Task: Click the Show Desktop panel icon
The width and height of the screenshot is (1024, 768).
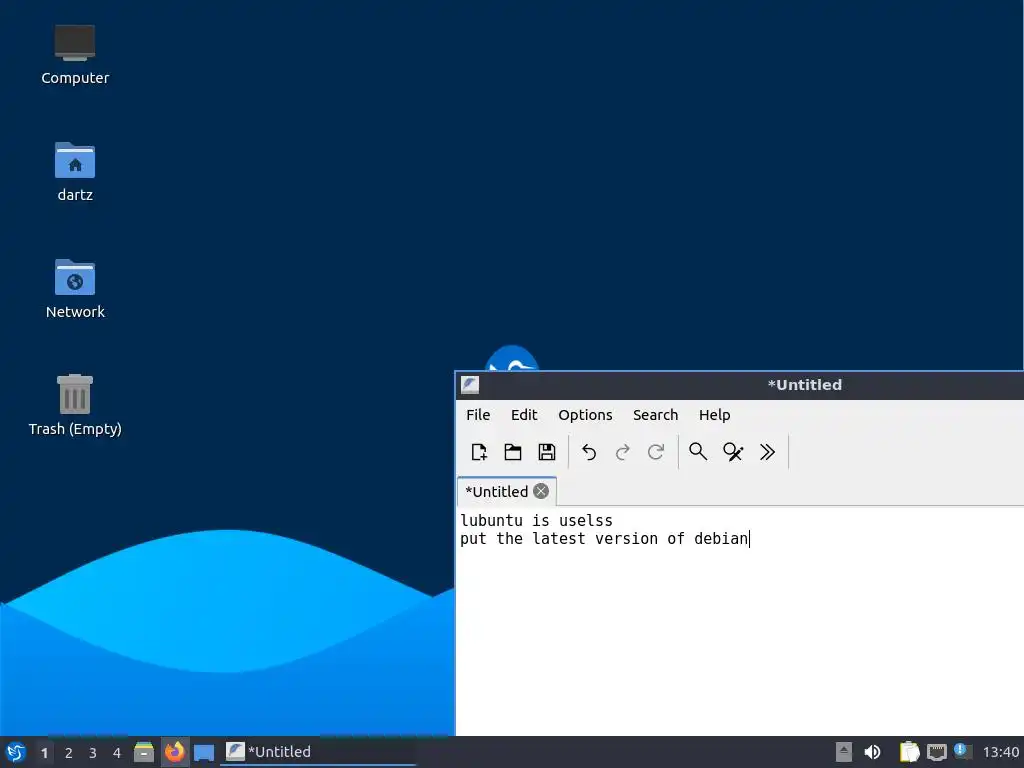Action: click(x=204, y=753)
